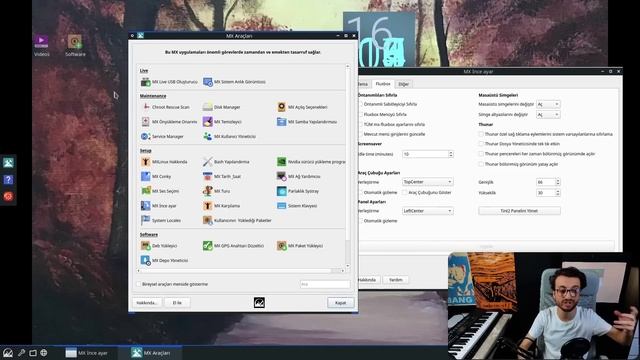This screenshot has width=640, height=360.
Task: Launch MX Temizleyici cleaner
Action: tap(222, 122)
